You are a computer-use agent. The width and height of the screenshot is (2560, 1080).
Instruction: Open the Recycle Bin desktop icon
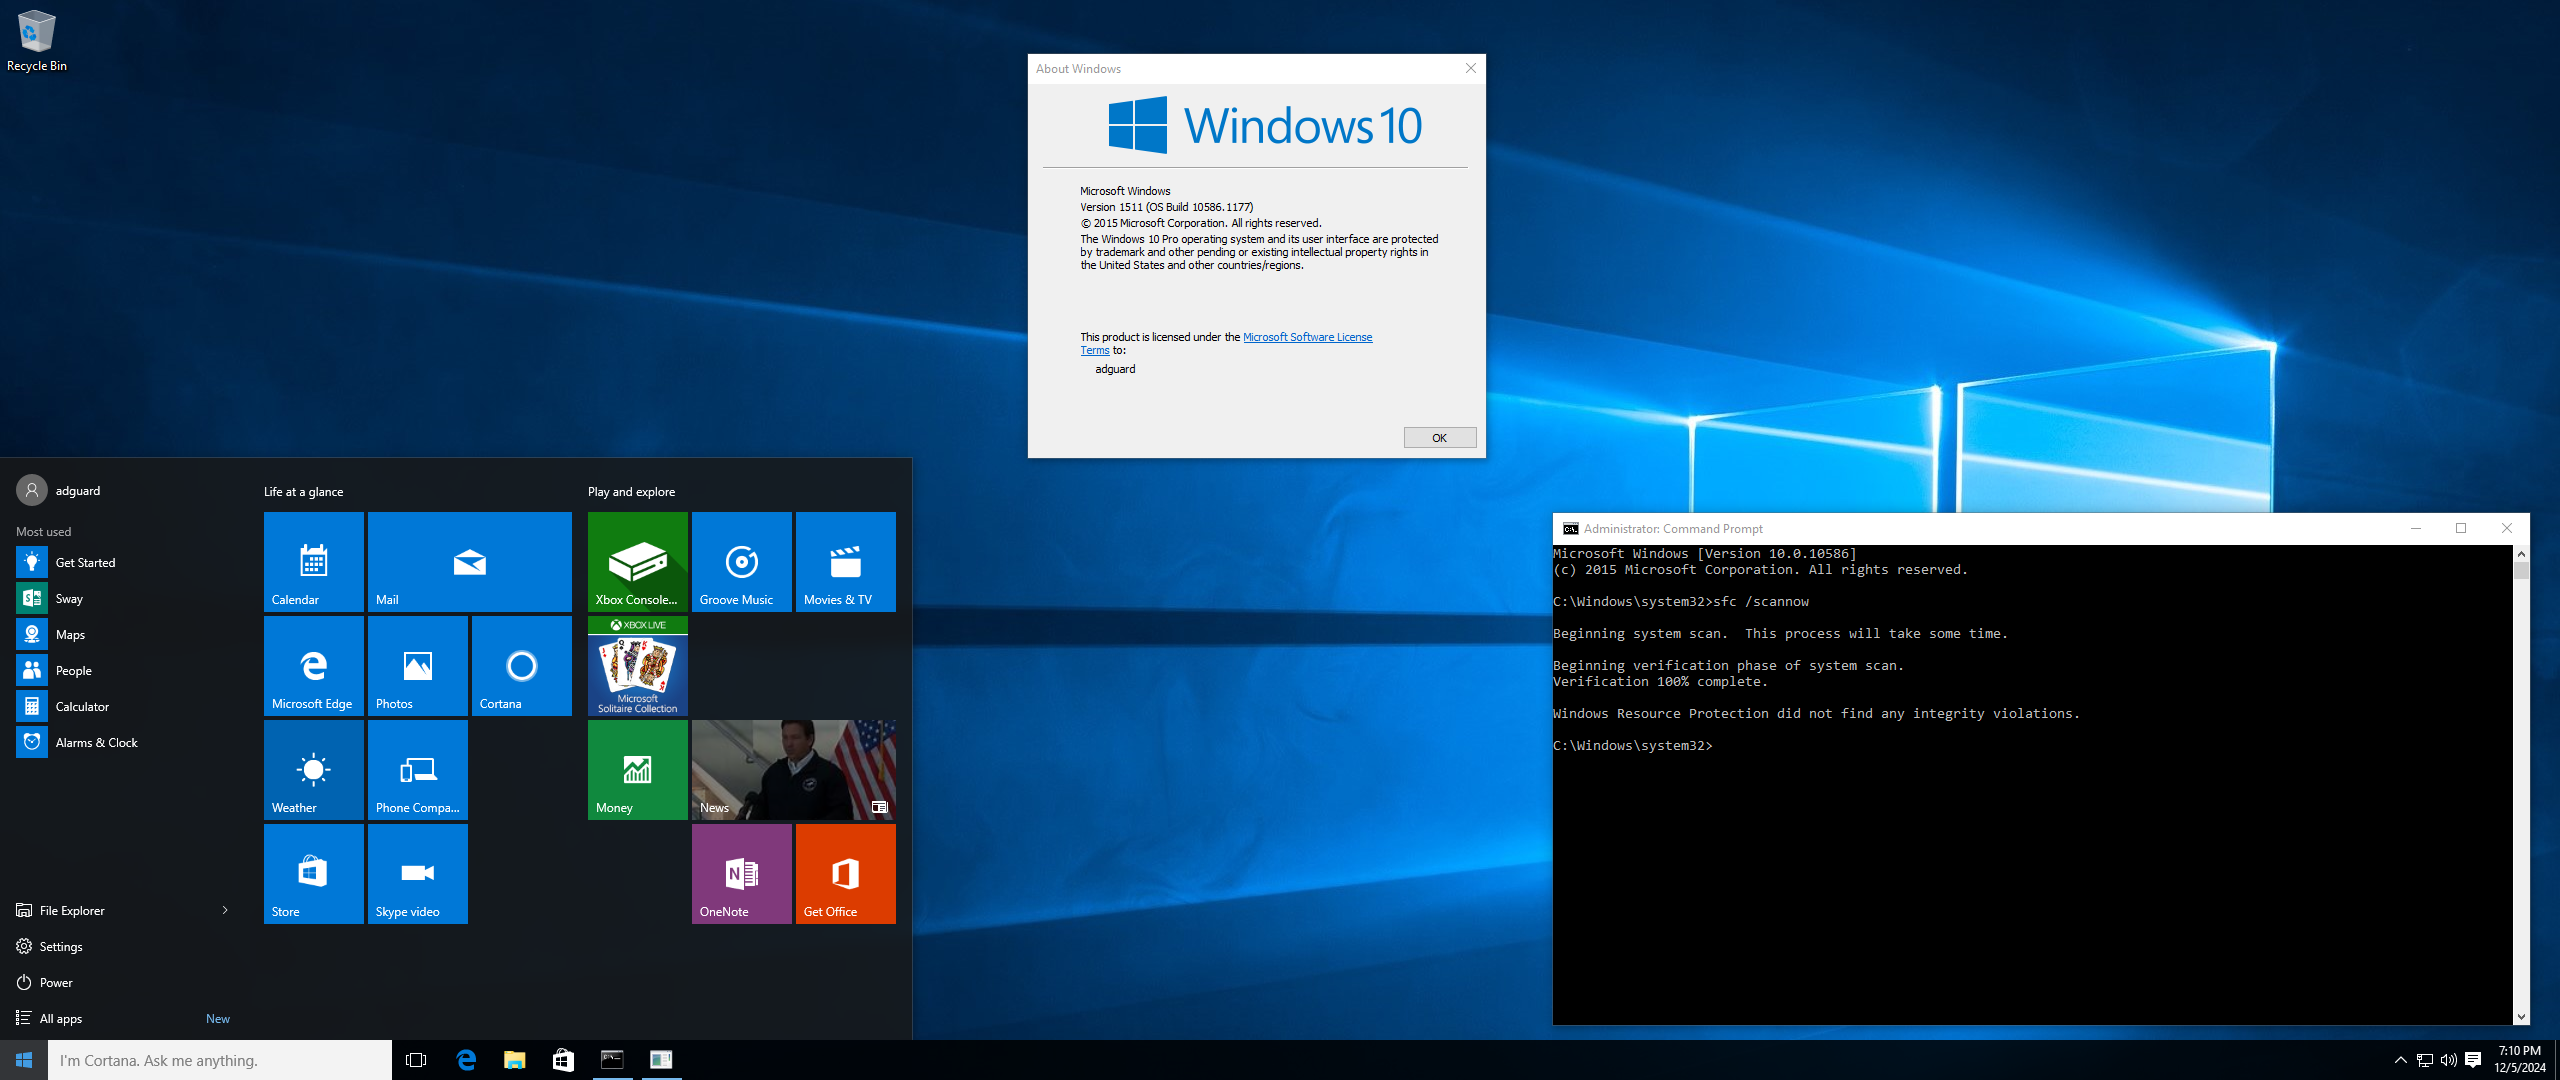point(37,40)
